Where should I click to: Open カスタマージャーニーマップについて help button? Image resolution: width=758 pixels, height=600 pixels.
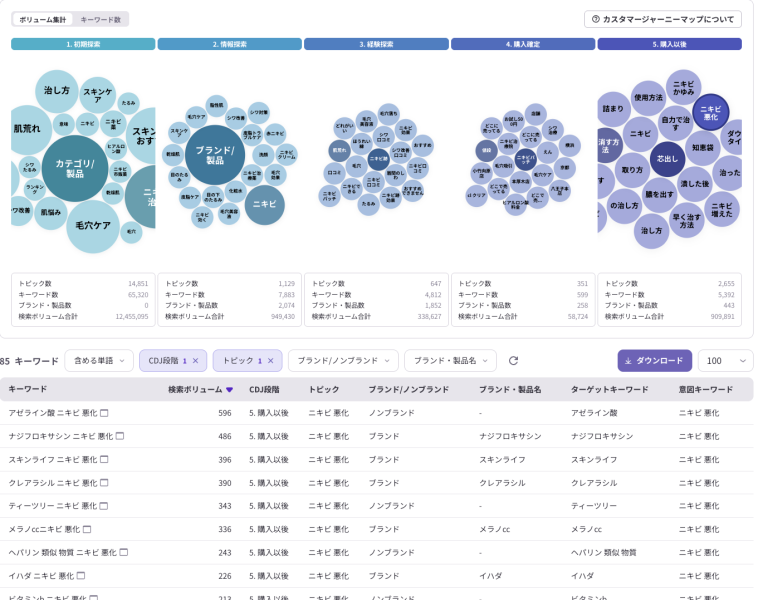(x=662, y=19)
